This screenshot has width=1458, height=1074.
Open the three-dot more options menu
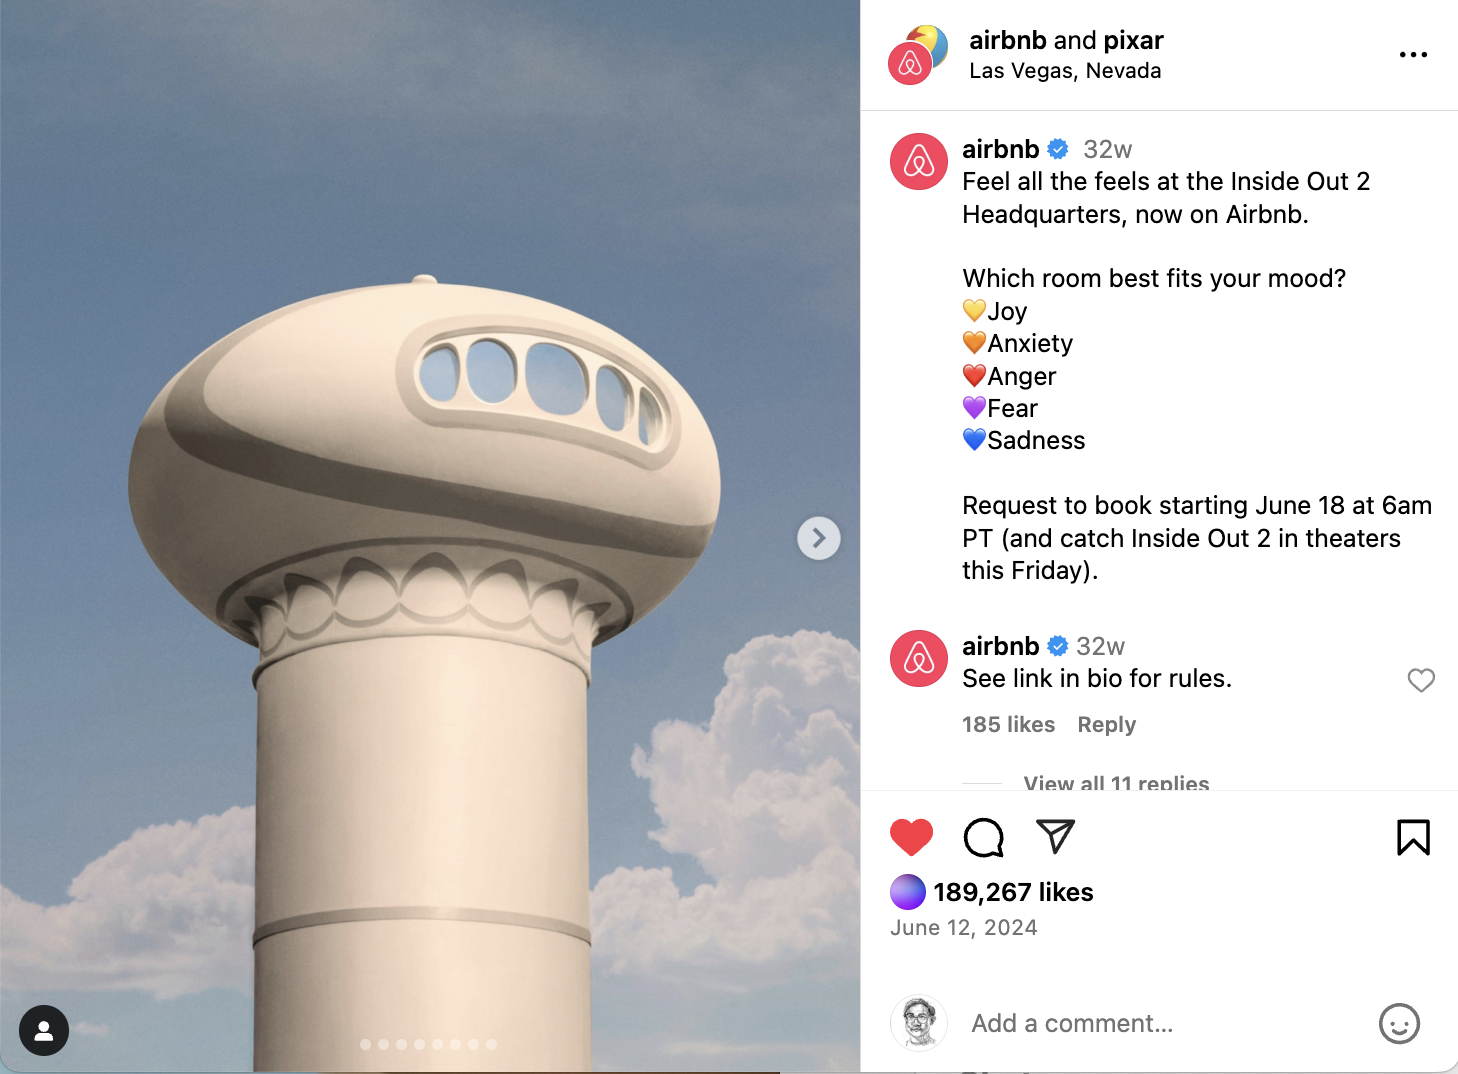(1413, 55)
